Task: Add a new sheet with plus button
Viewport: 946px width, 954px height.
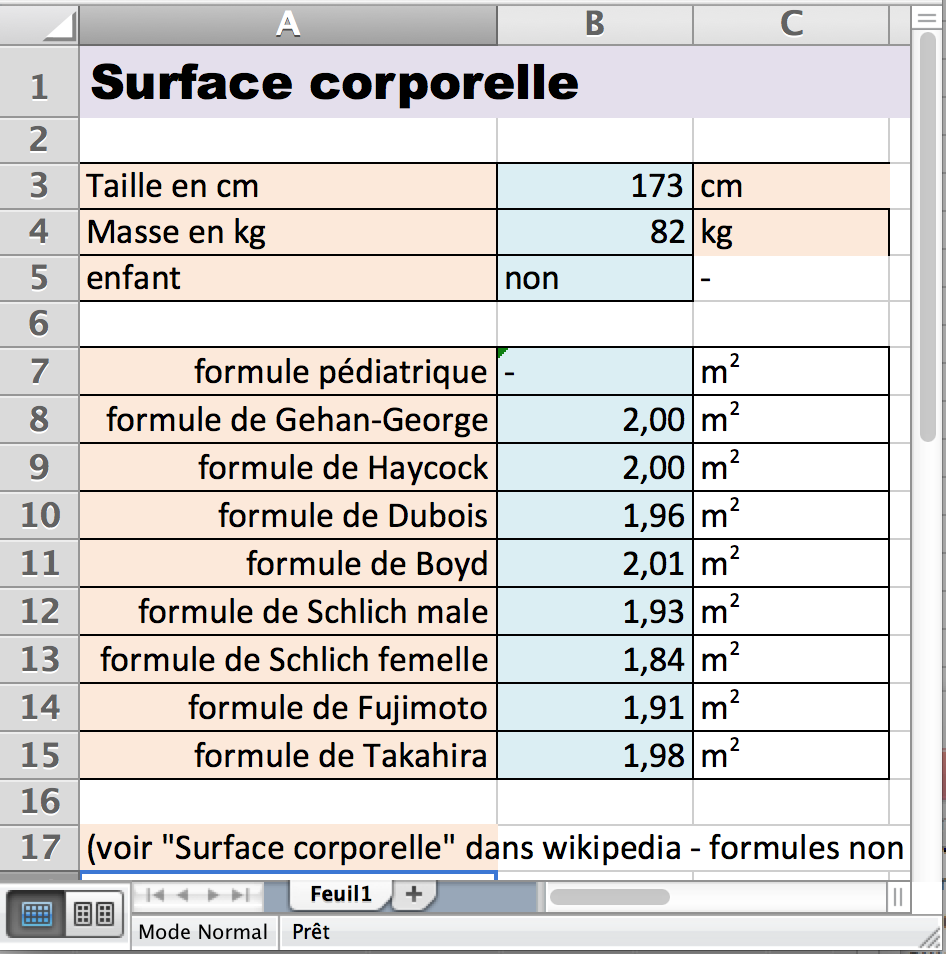Action: click(x=414, y=894)
